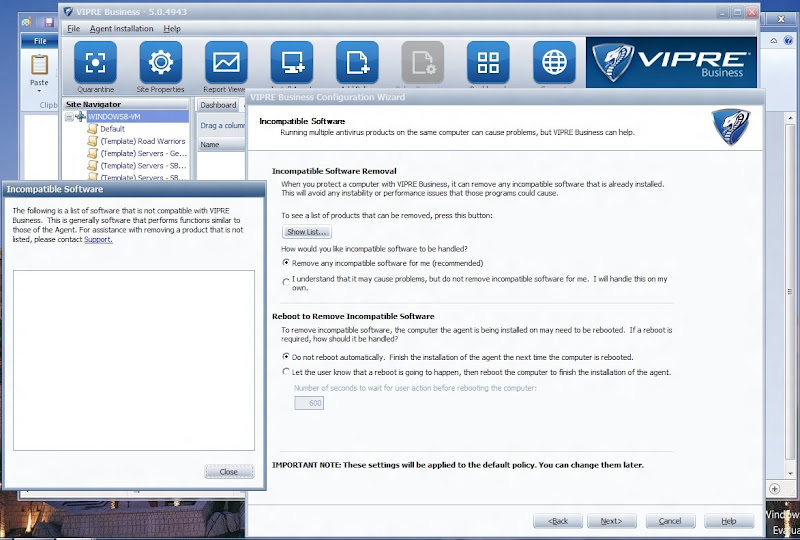The width and height of the screenshot is (800, 540).
Task: Launch the Report Viewer icon
Action: click(226, 62)
